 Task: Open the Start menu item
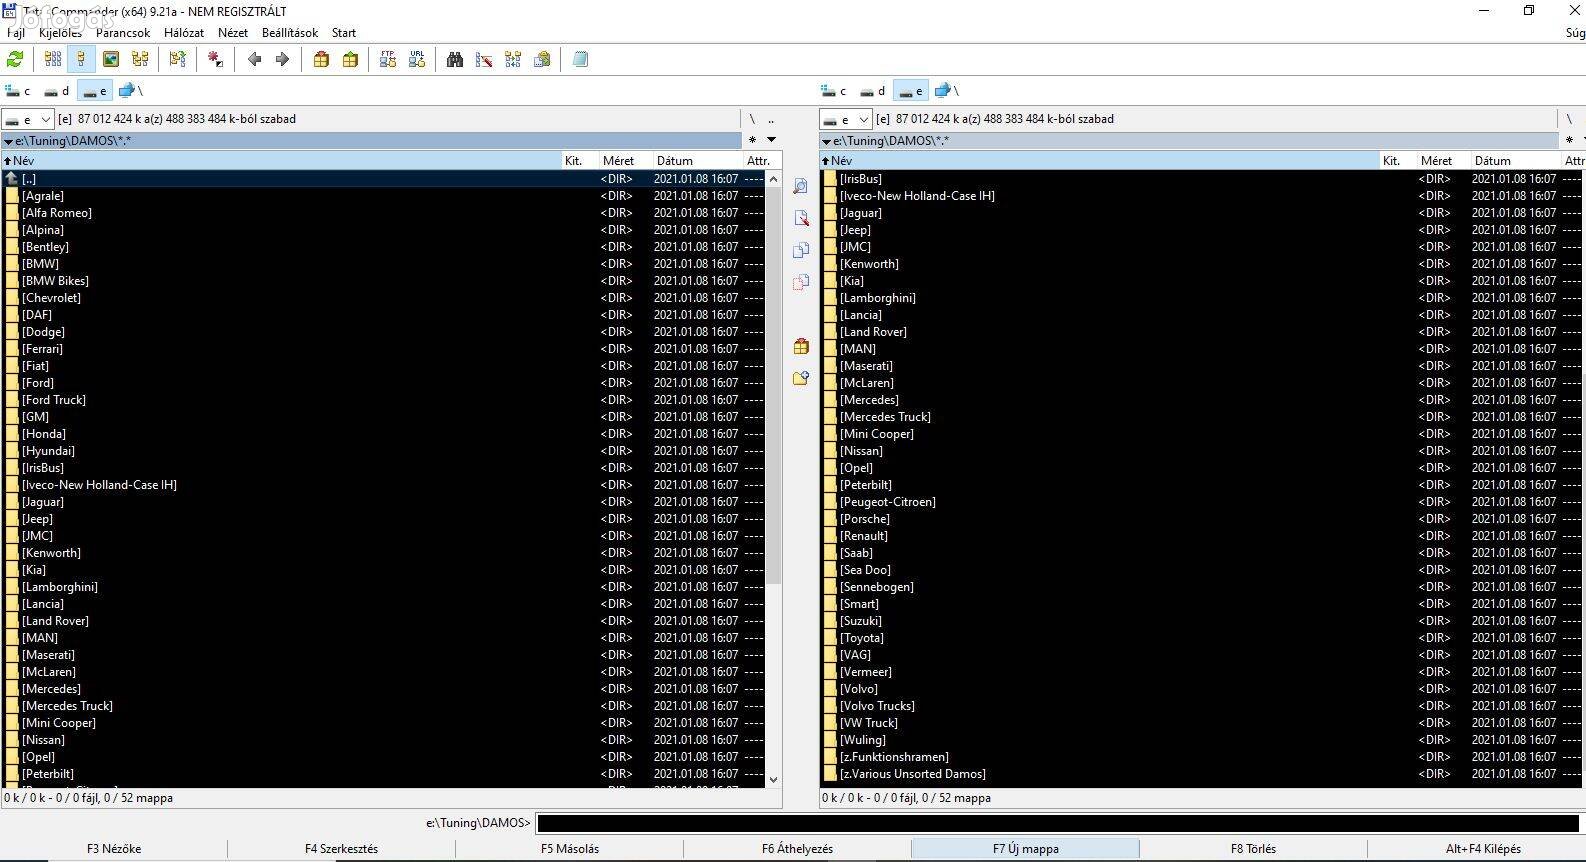(x=344, y=33)
